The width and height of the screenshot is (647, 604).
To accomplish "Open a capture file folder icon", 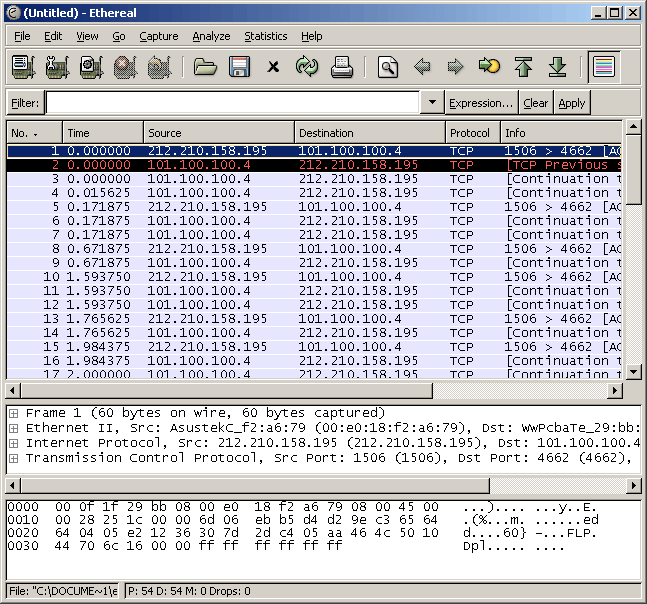I will tap(205, 67).
